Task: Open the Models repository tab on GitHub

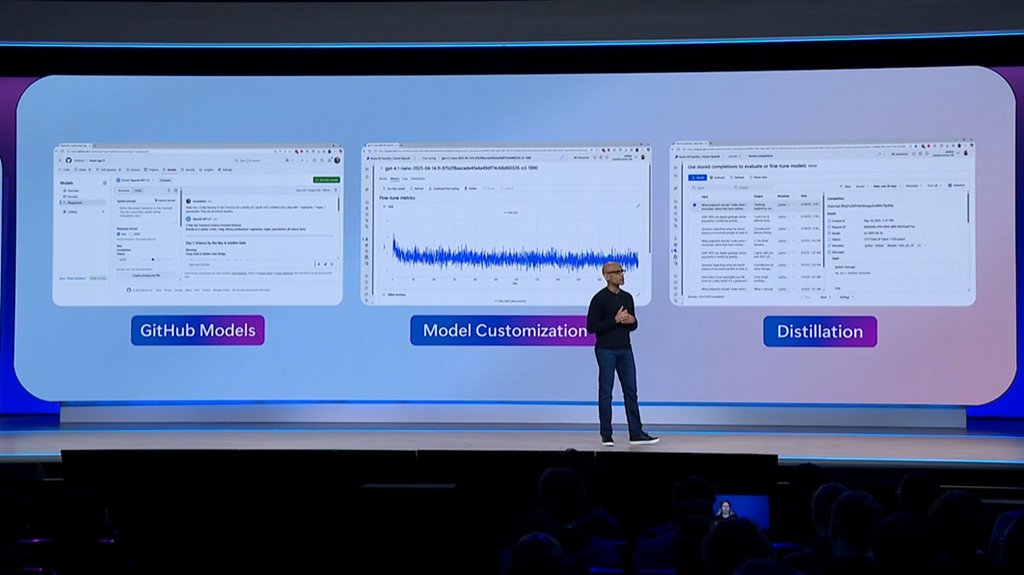Action: click(x=170, y=170)
